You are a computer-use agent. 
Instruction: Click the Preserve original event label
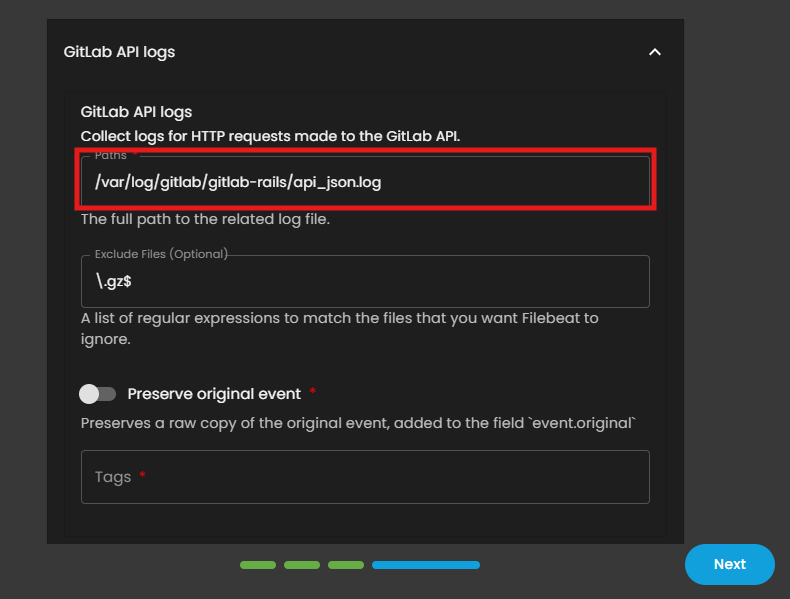tap(214, 394)
